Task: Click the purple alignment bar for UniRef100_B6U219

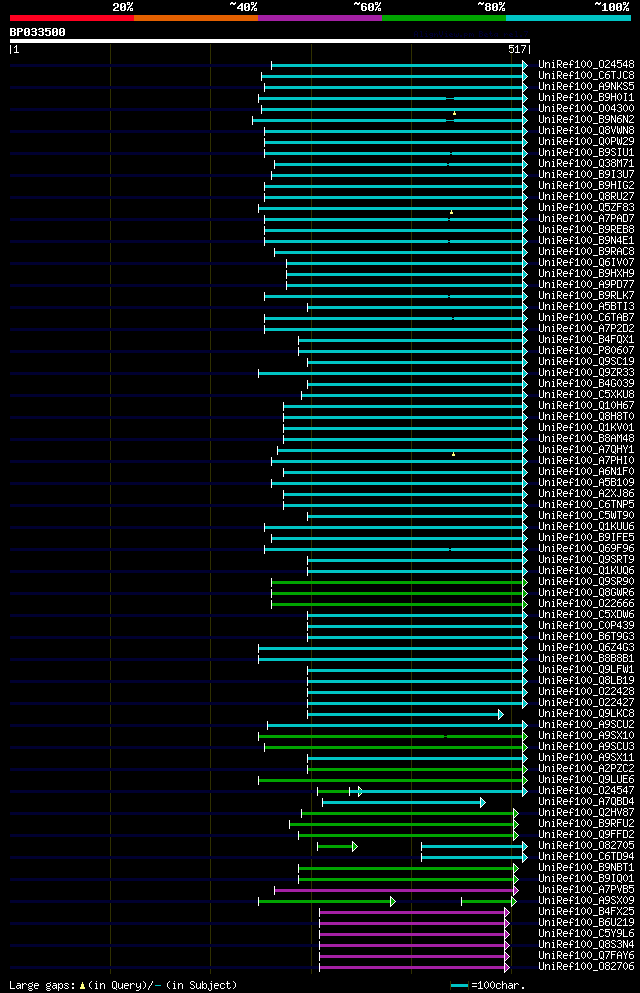Action: [414, 923]
